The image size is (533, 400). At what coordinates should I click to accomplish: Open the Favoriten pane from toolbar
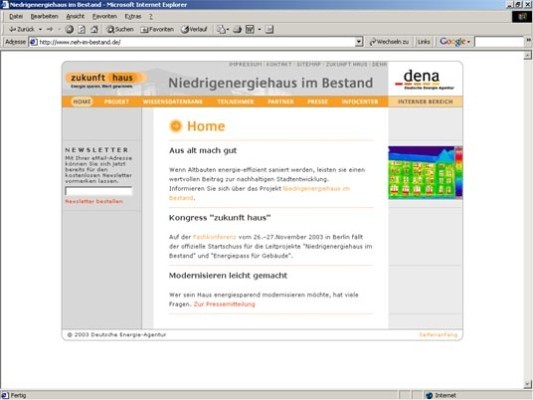157,30
